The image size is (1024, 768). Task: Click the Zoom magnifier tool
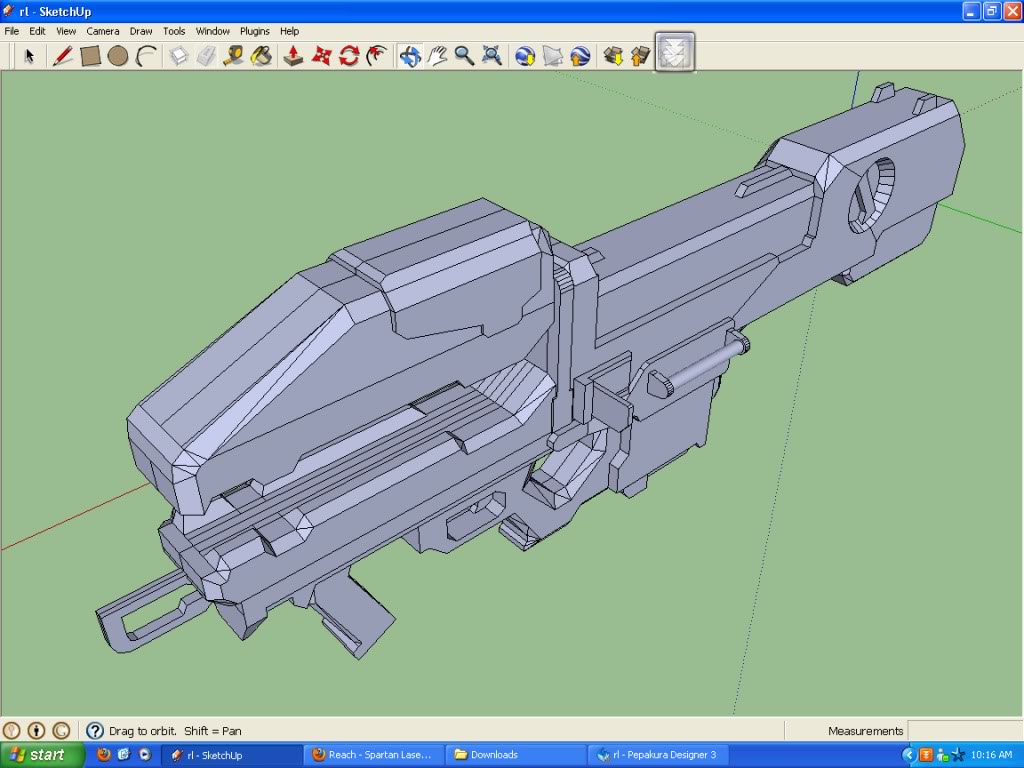[x=464, y=56]
